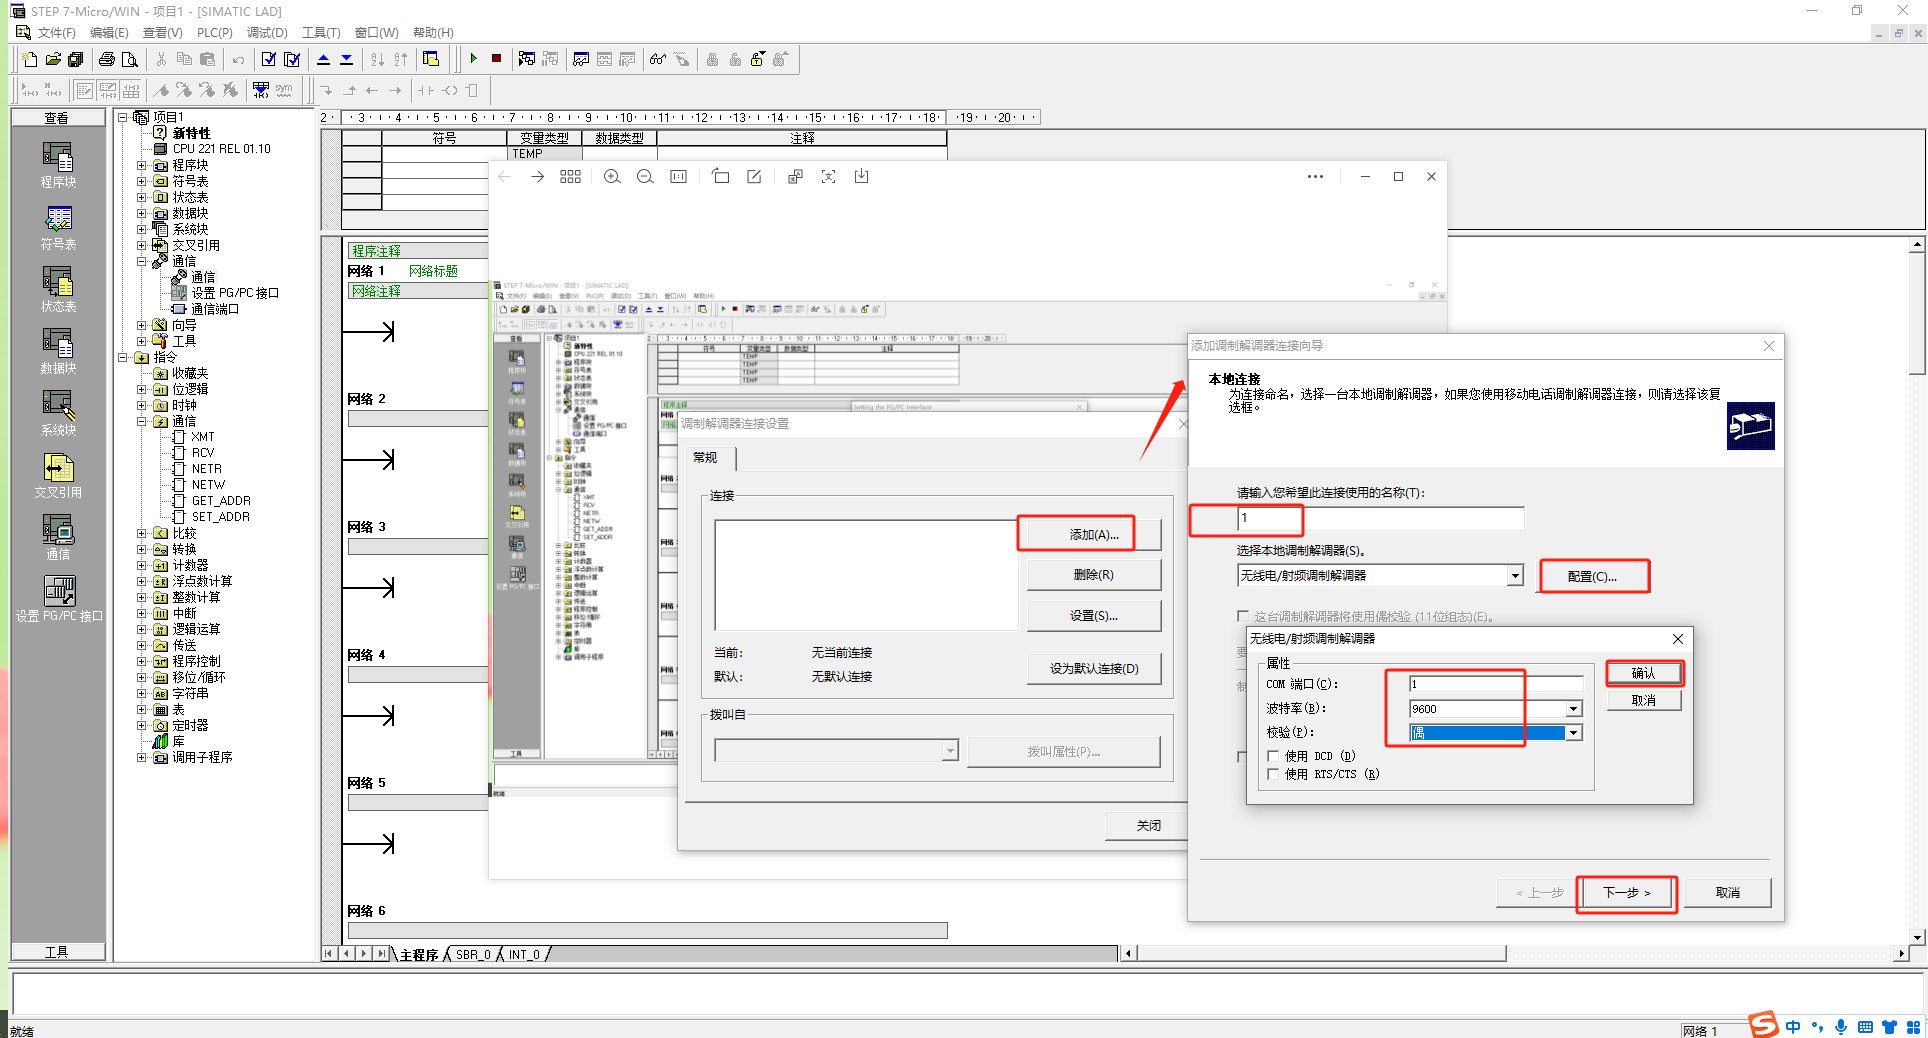Click the COM 端口 input field
The image size is (1928, 1038).
[1495, 684]
